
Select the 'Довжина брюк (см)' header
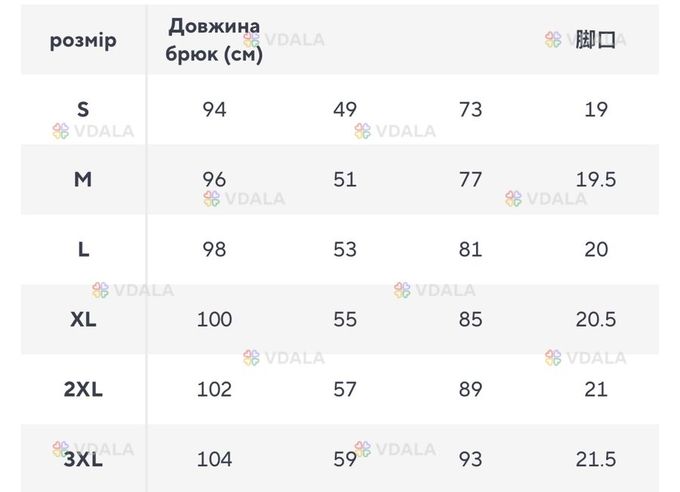pos(214,40)
